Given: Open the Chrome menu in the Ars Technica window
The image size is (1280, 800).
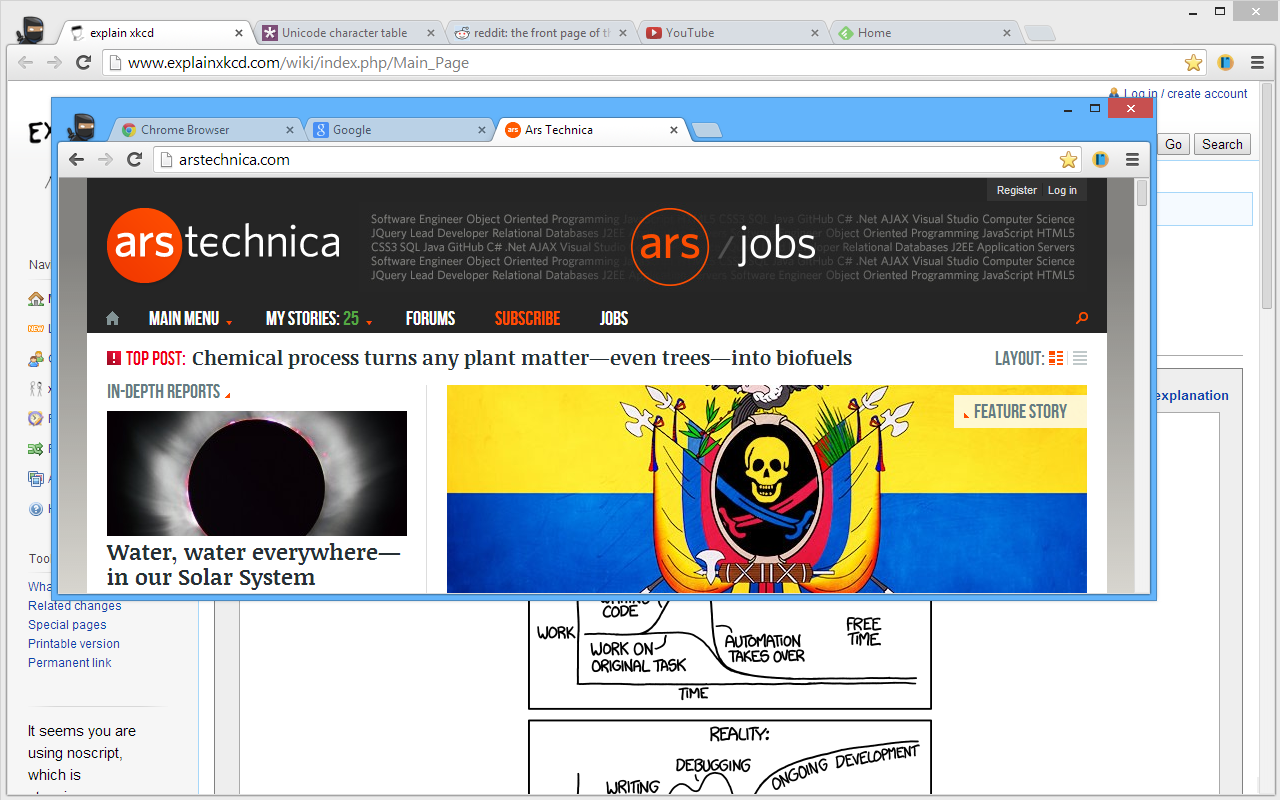Looking at the screenshot, I should click(x=1132, y=160).
